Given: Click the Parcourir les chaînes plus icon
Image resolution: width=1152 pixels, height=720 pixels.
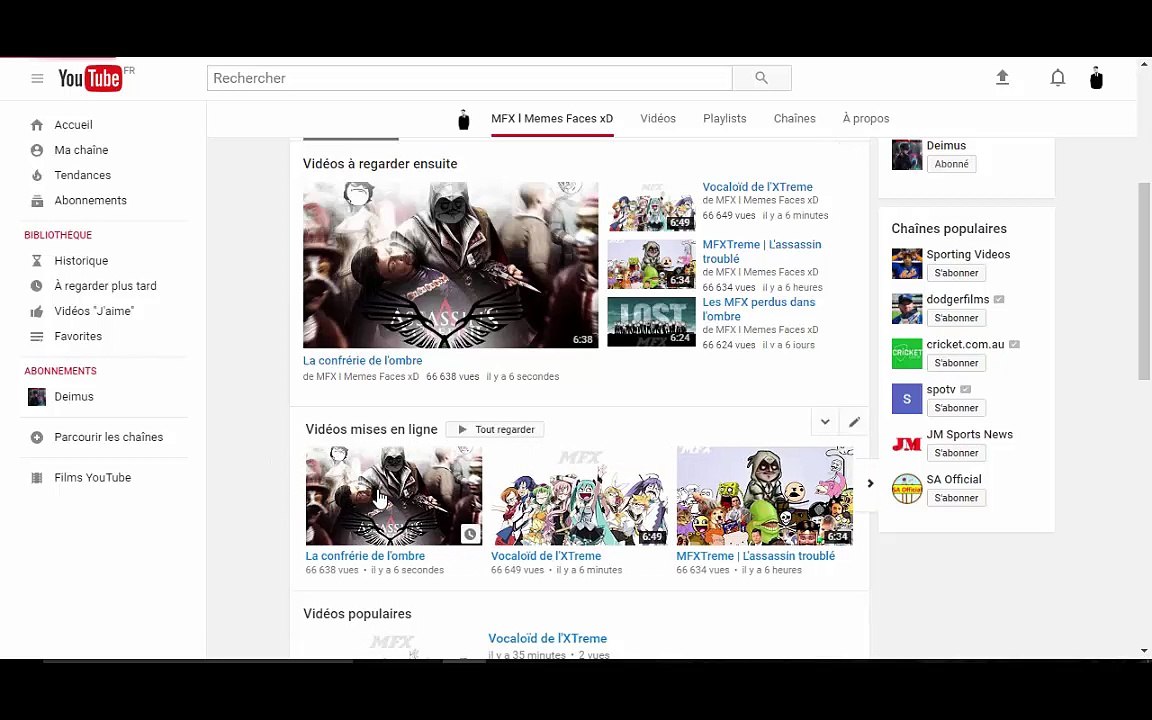Looking at the screenshot, I should (37, 437).
